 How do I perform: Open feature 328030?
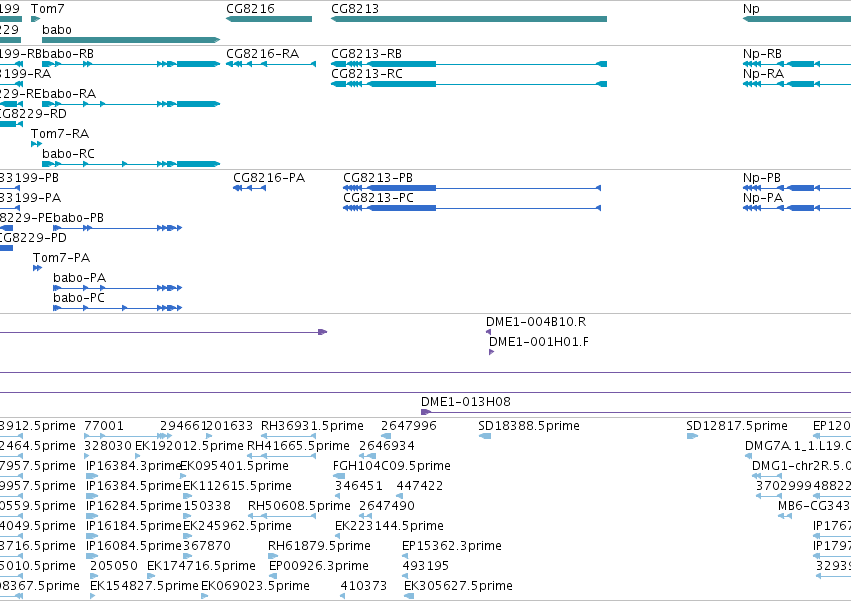coord(87,456)
